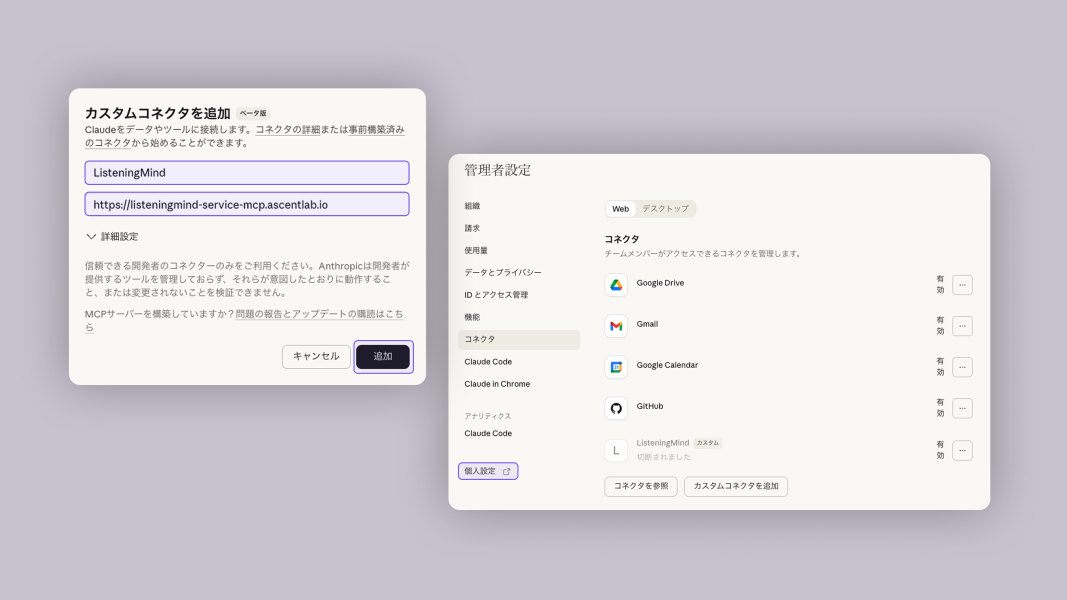Click the キャンセル button in the dialog
This screenshot has height=600, width=1067.
pyautogui.click(x=316, y=356)
